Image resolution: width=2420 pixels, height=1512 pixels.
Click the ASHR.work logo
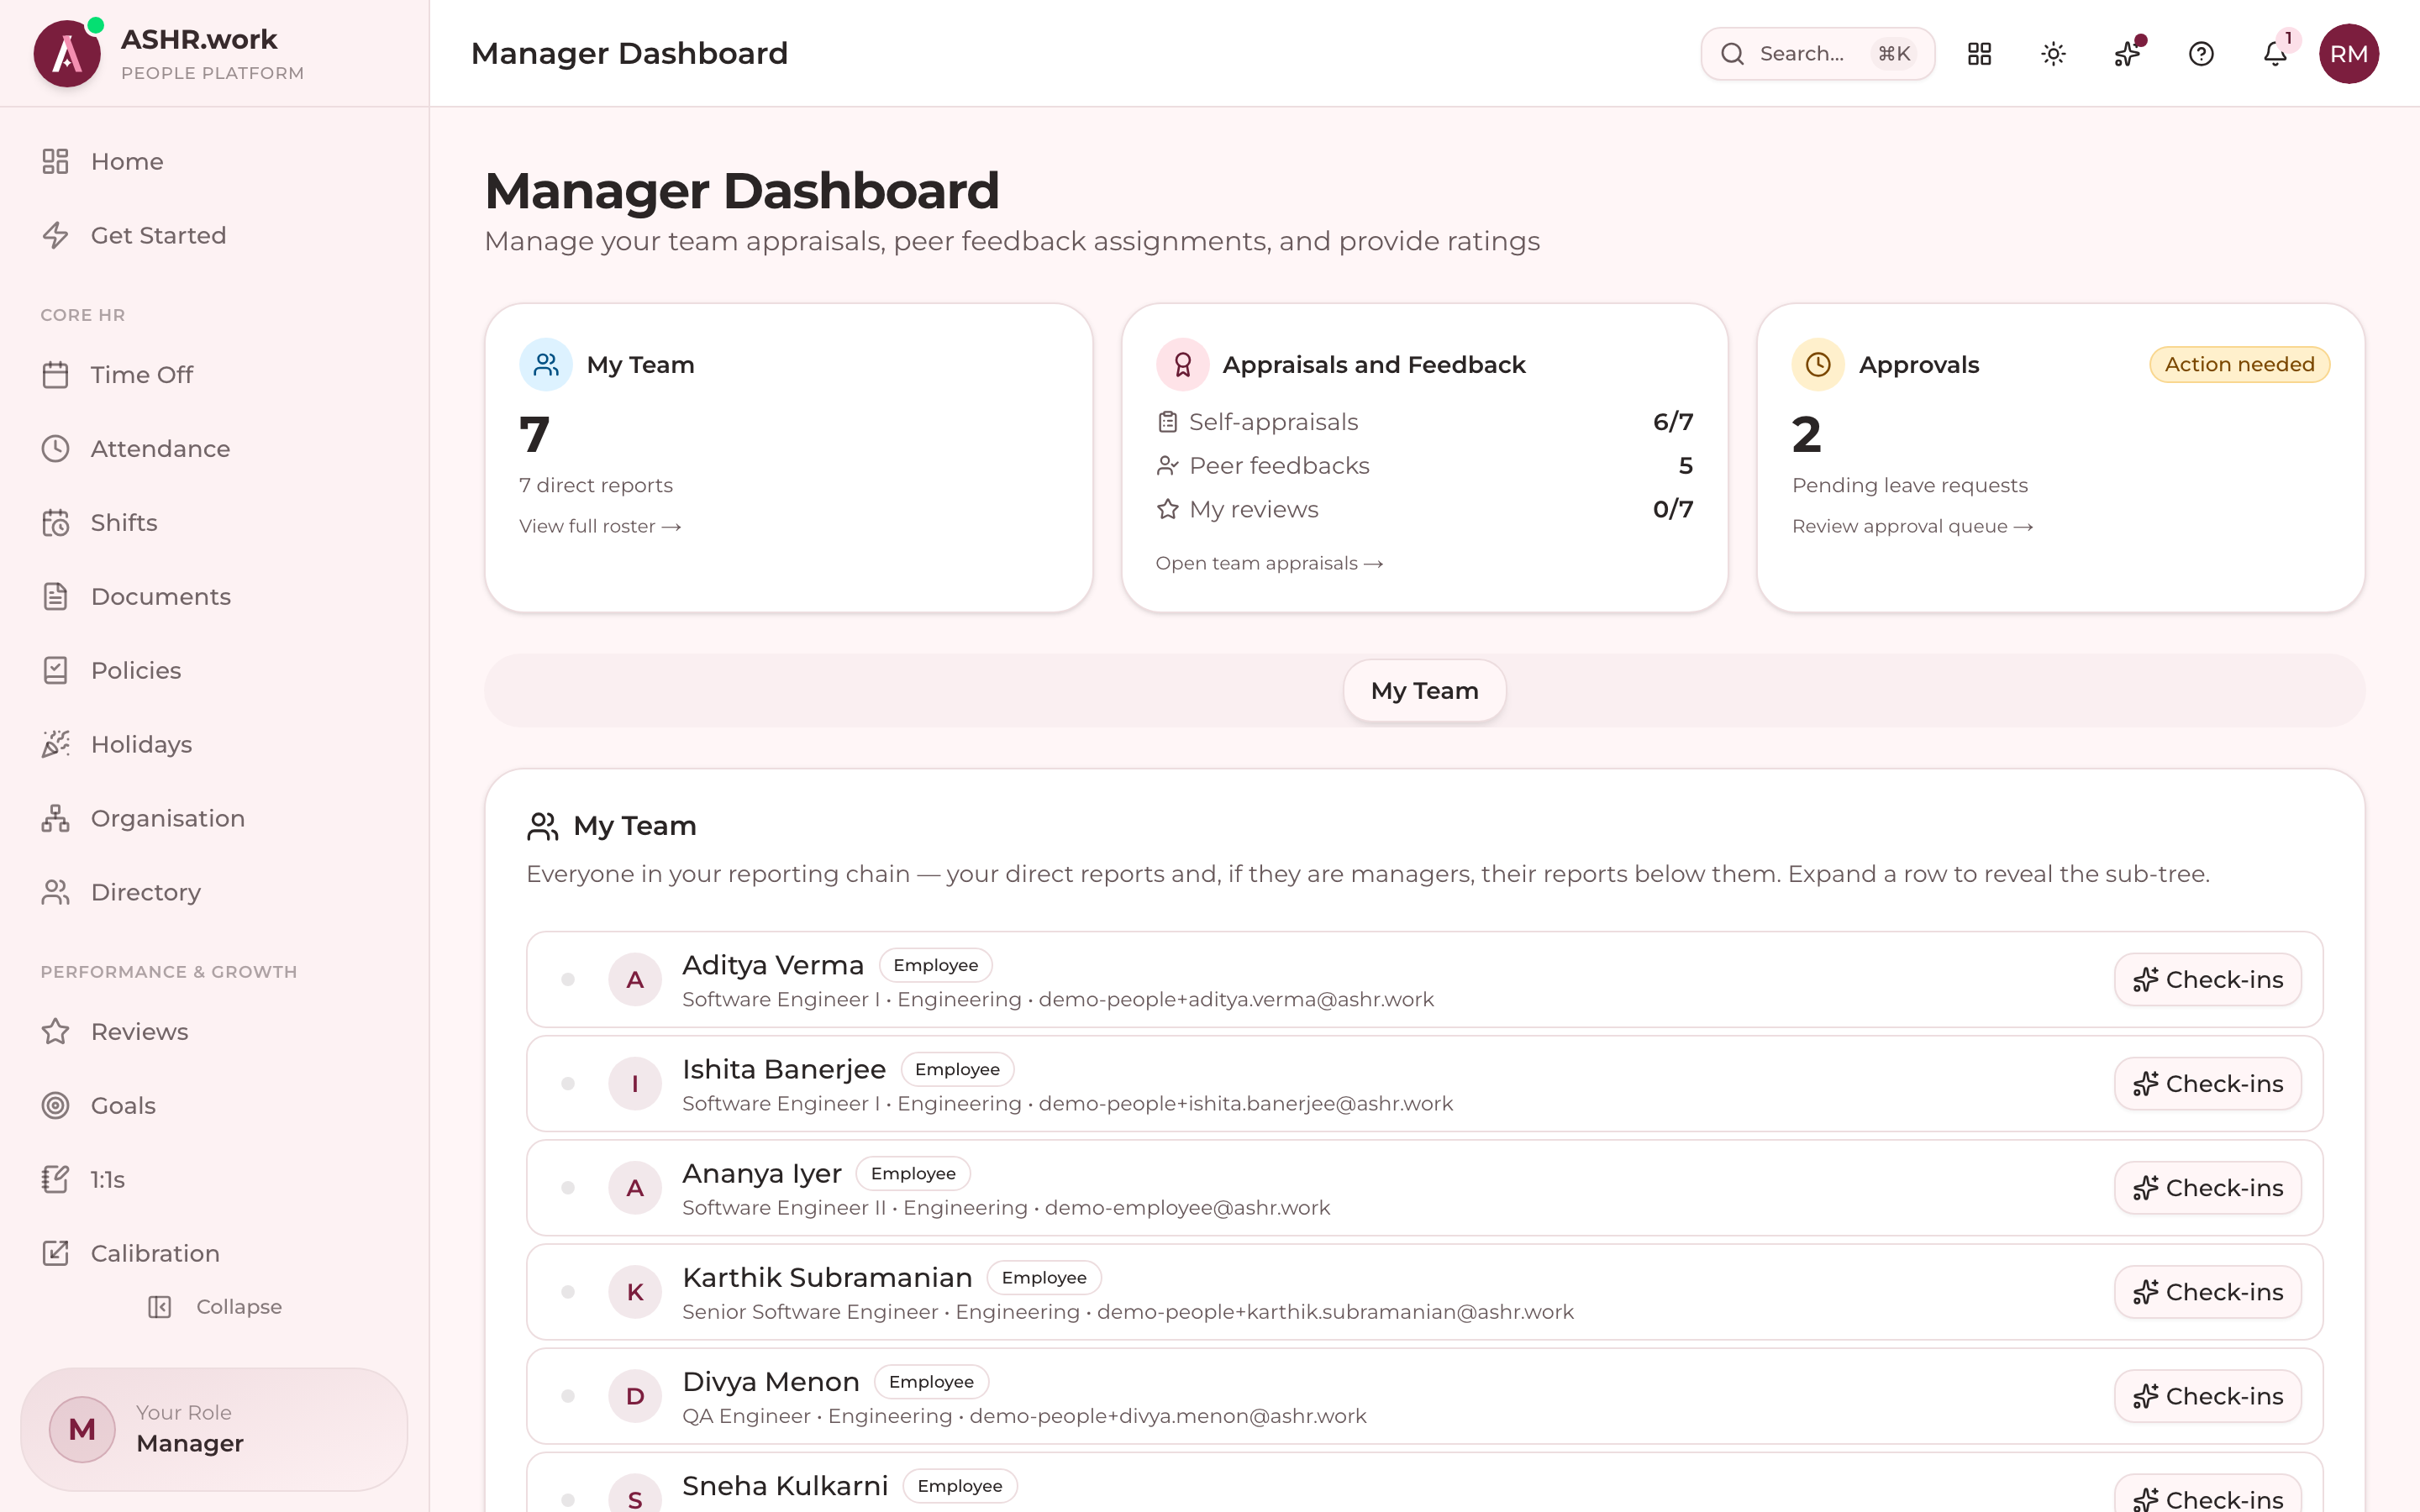point(67,54)
